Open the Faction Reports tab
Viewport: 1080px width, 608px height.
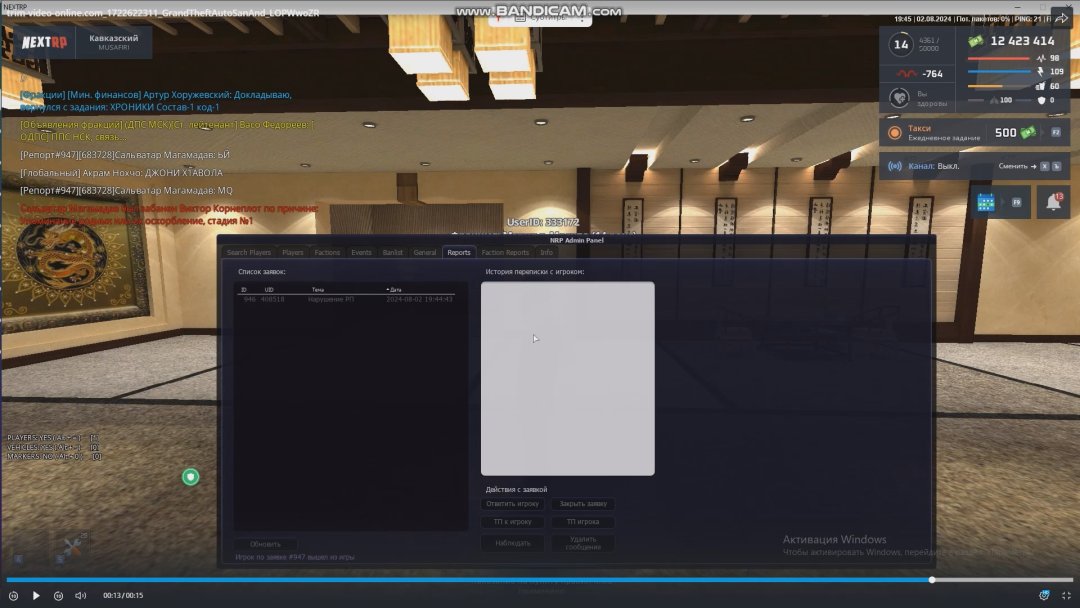click(505, 253)
